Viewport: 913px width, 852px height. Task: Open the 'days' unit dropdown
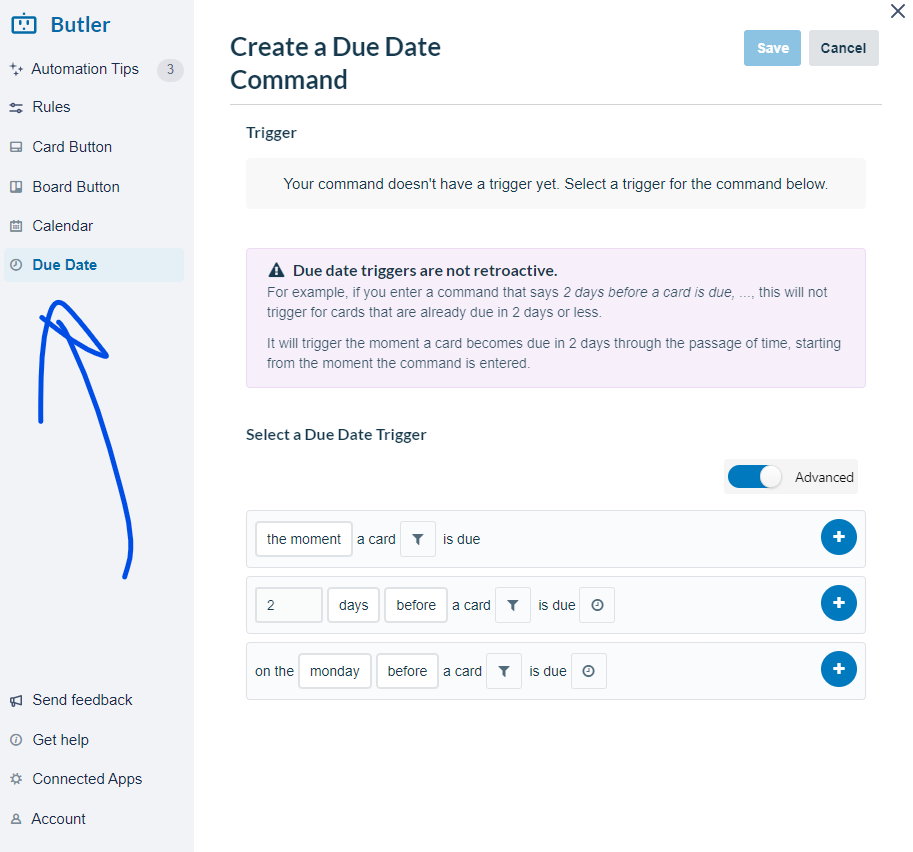point(353,605)
